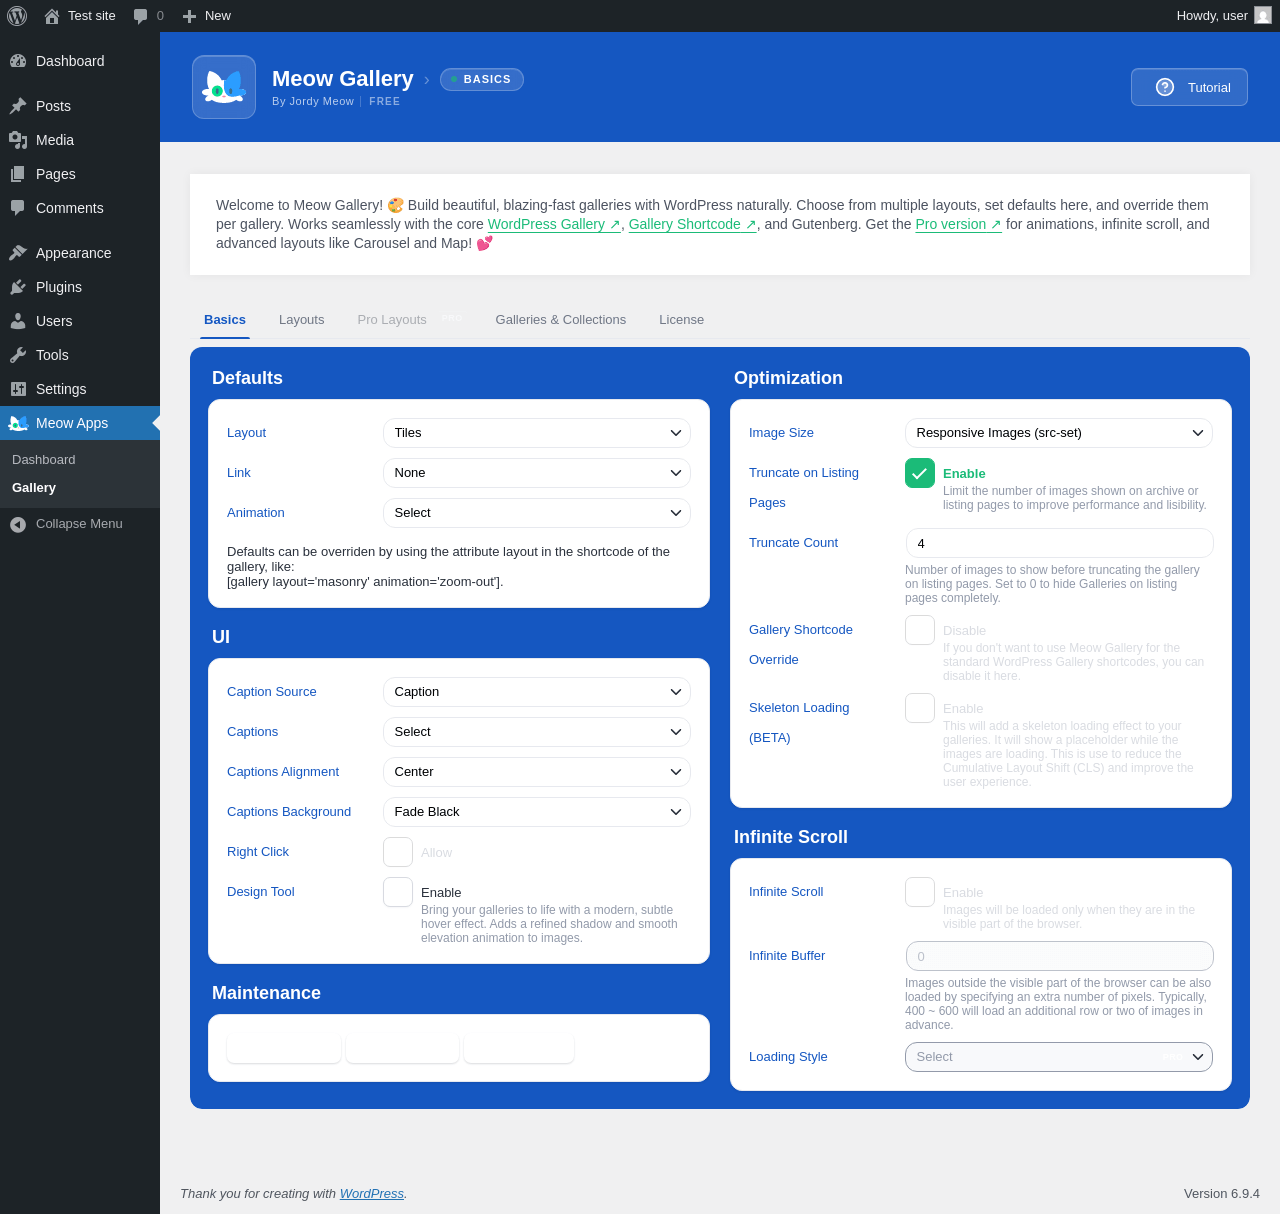This screenshot has height=1214, width=1280.
Task: Open Posts via the pushpin icon
Action: pyautogui.click(x=18, y=106)
